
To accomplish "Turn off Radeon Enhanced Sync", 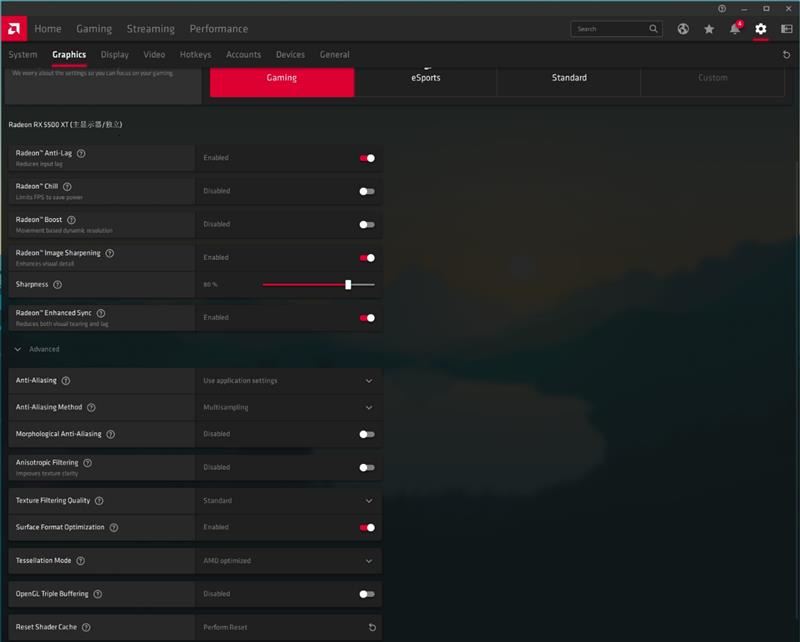I will pos(367,318).
